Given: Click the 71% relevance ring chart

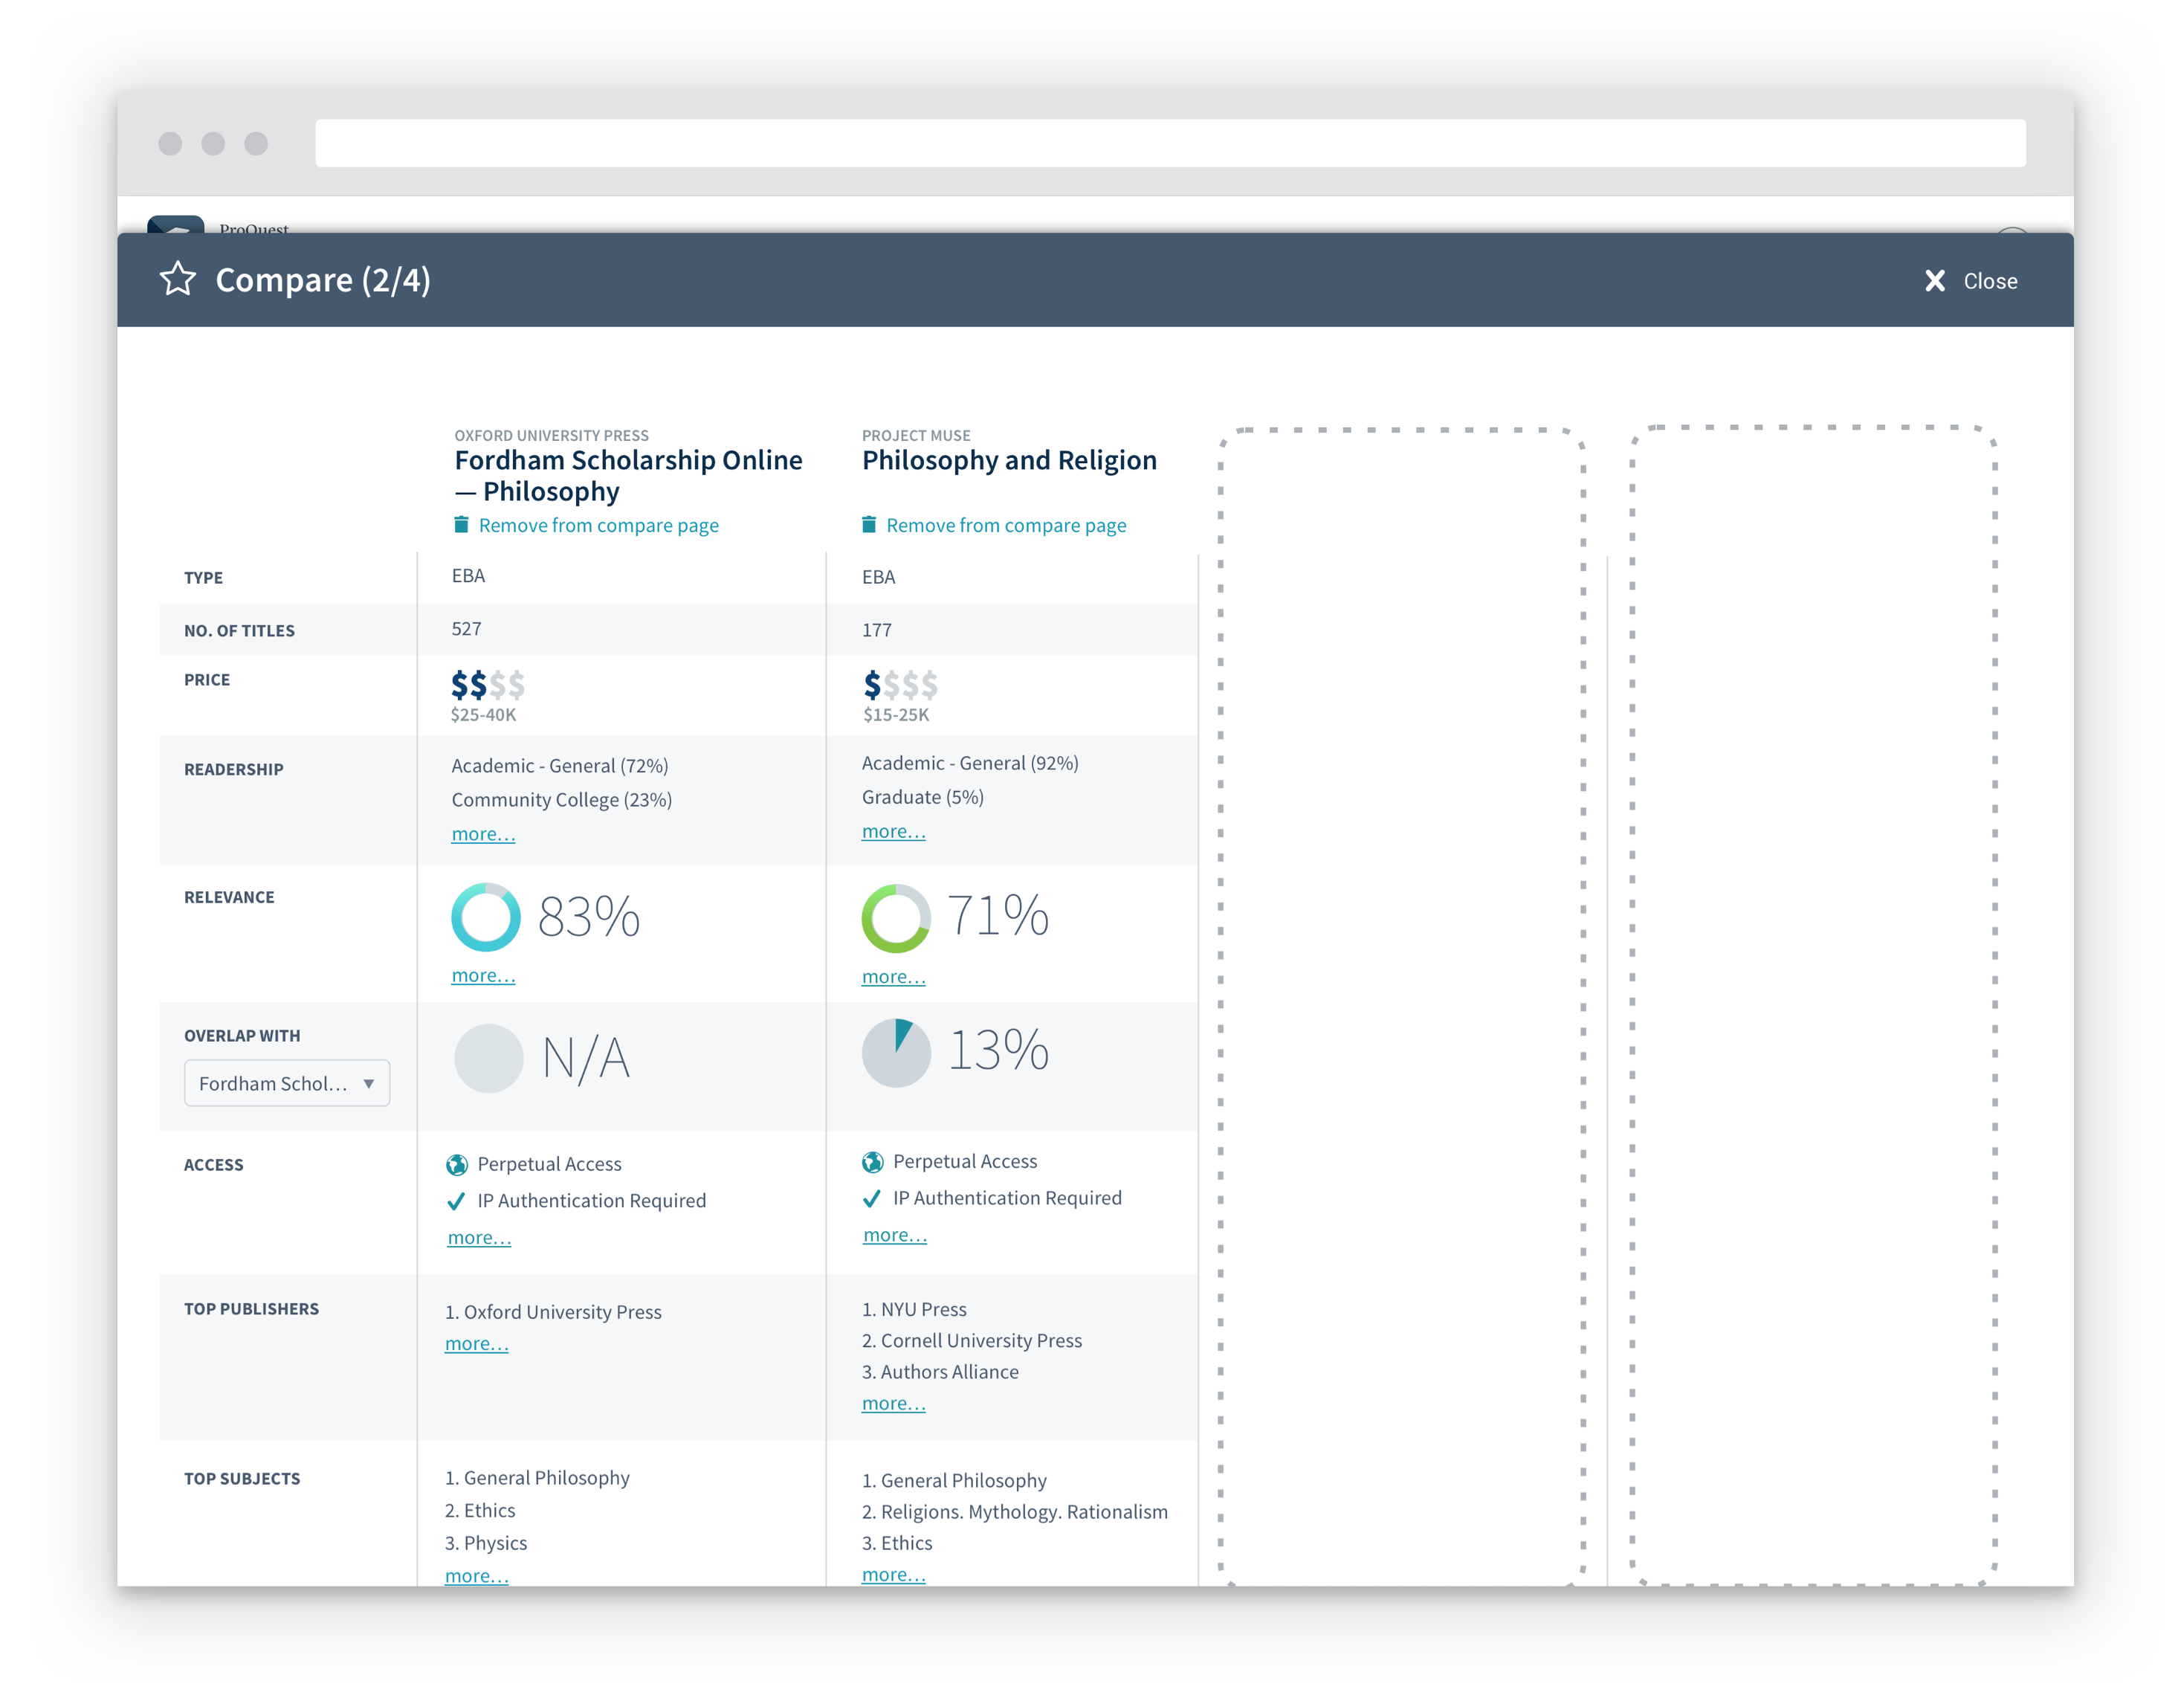Looking at the screenshot, I should (x=896, y=918).
